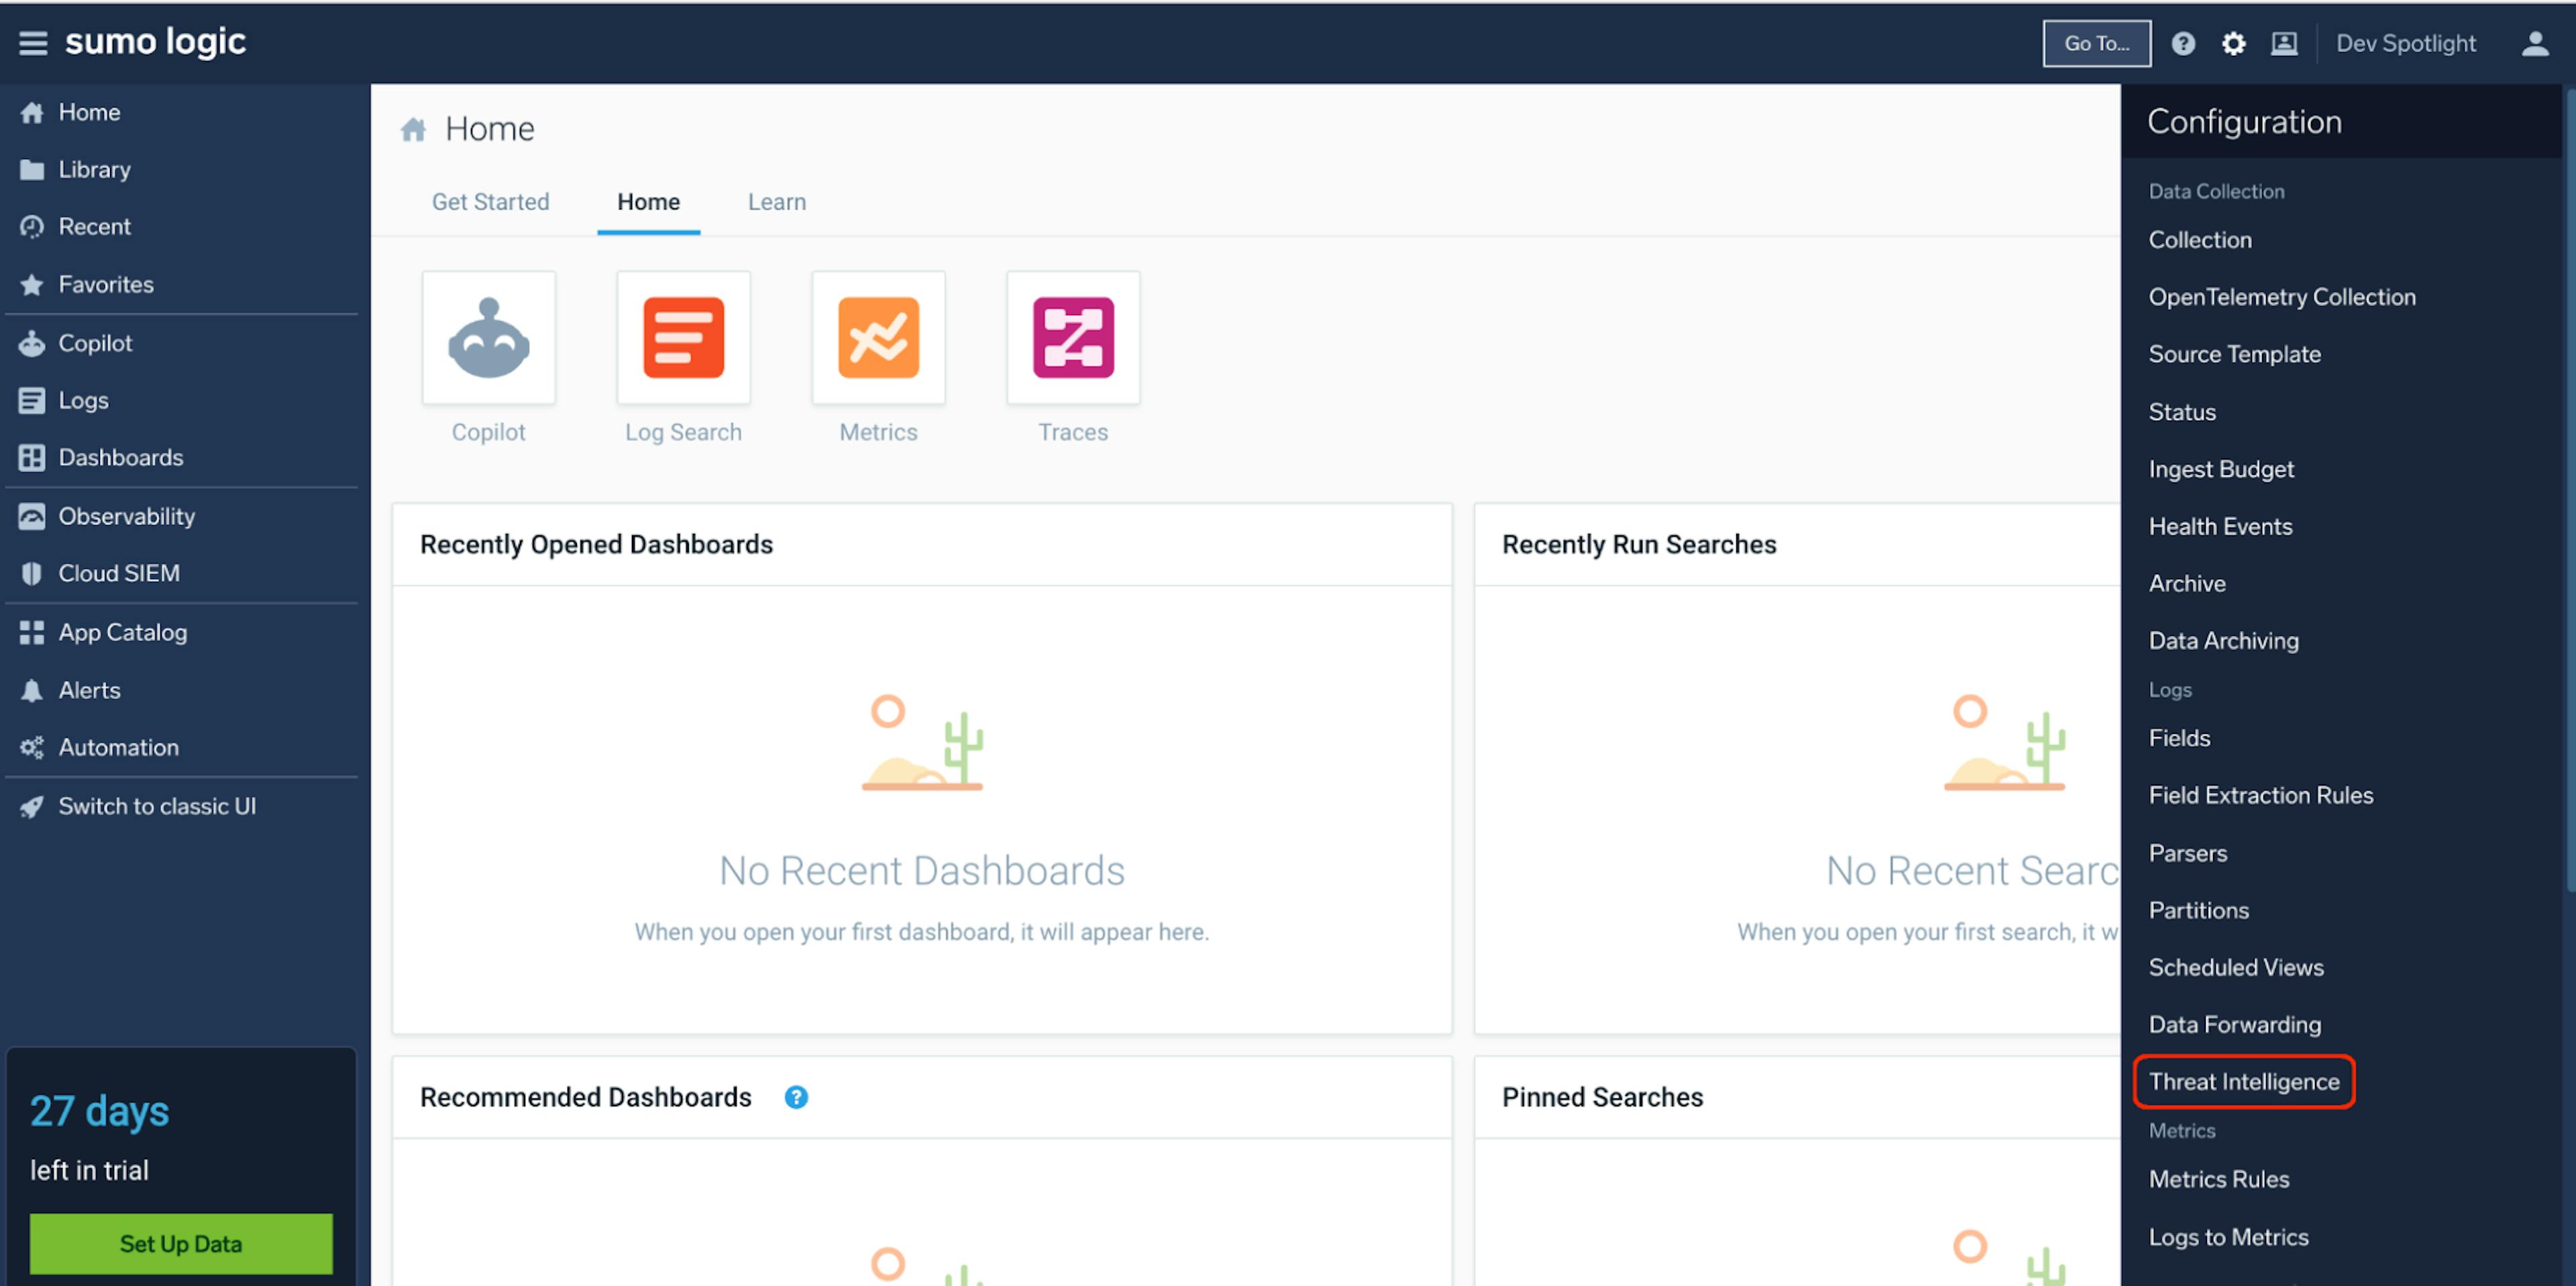Viewport: 2576px width, 1286px height.
Task: Click the Go To... button
Action: [2097, 43]
